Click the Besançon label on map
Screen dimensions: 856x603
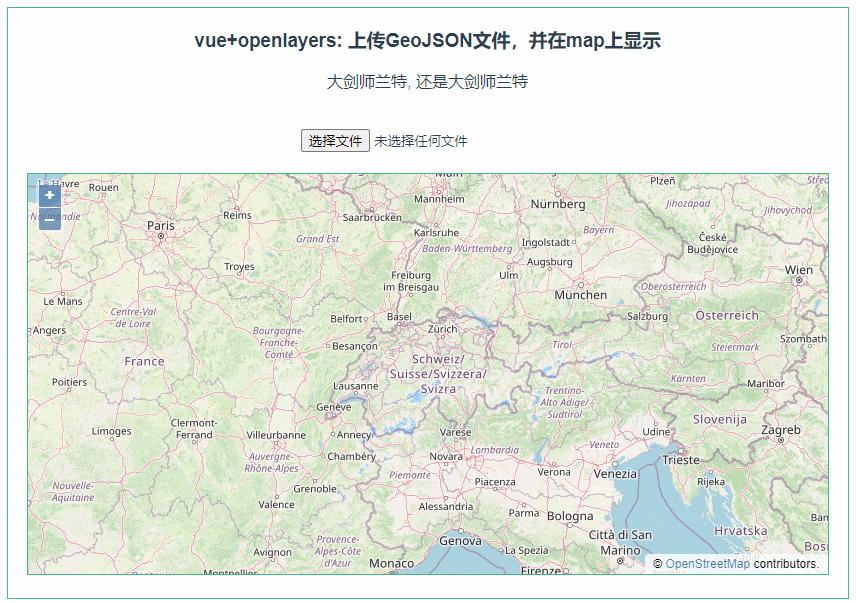coord(355,346)
